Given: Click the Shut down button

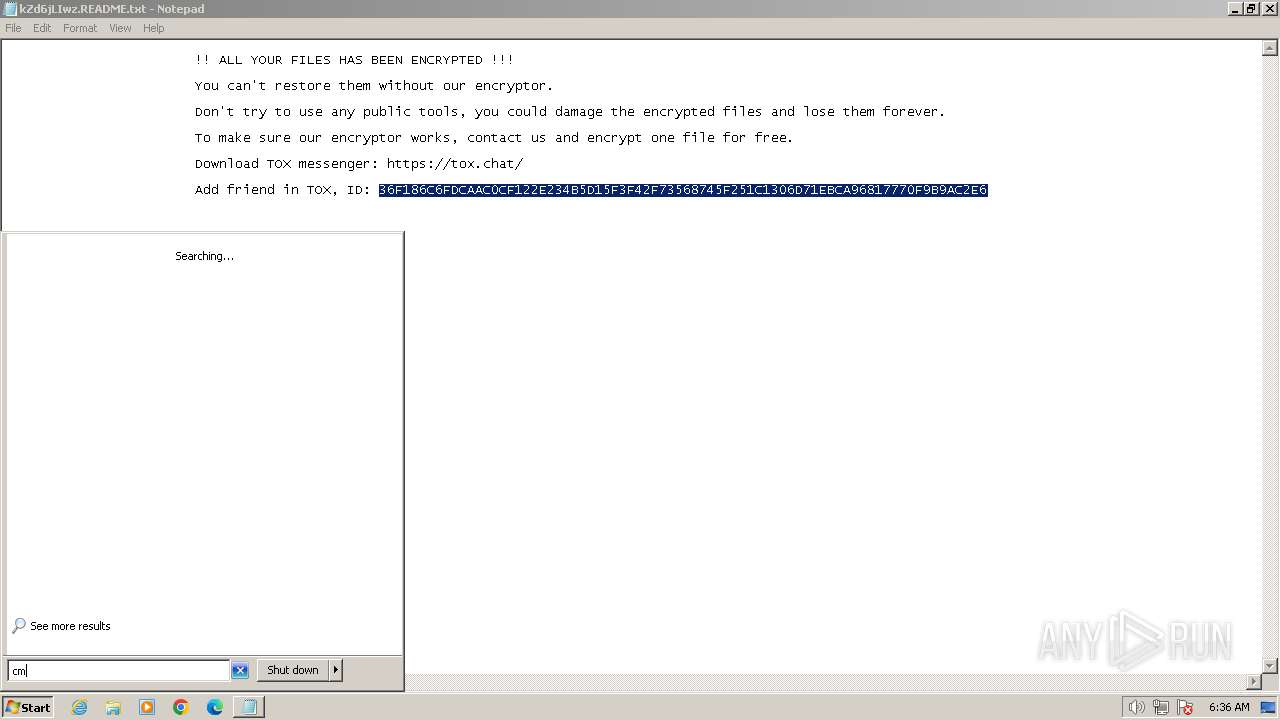Looking at the screenshot, I should 293,670.
